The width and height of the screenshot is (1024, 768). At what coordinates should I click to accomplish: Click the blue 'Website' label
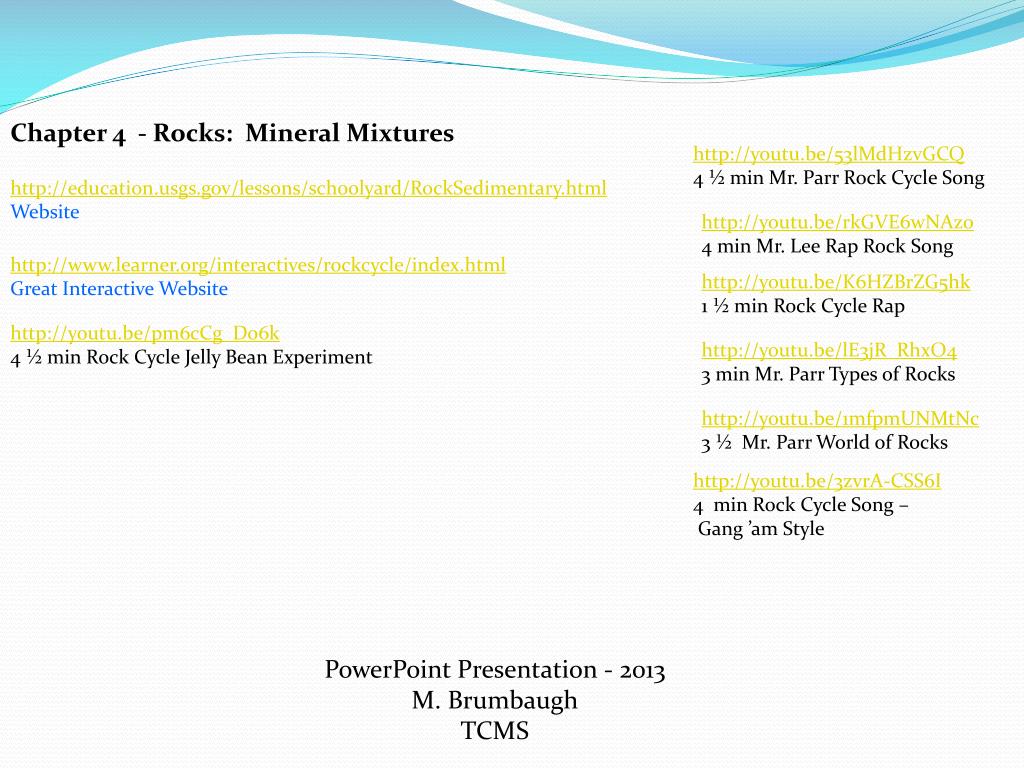(45, 212)
